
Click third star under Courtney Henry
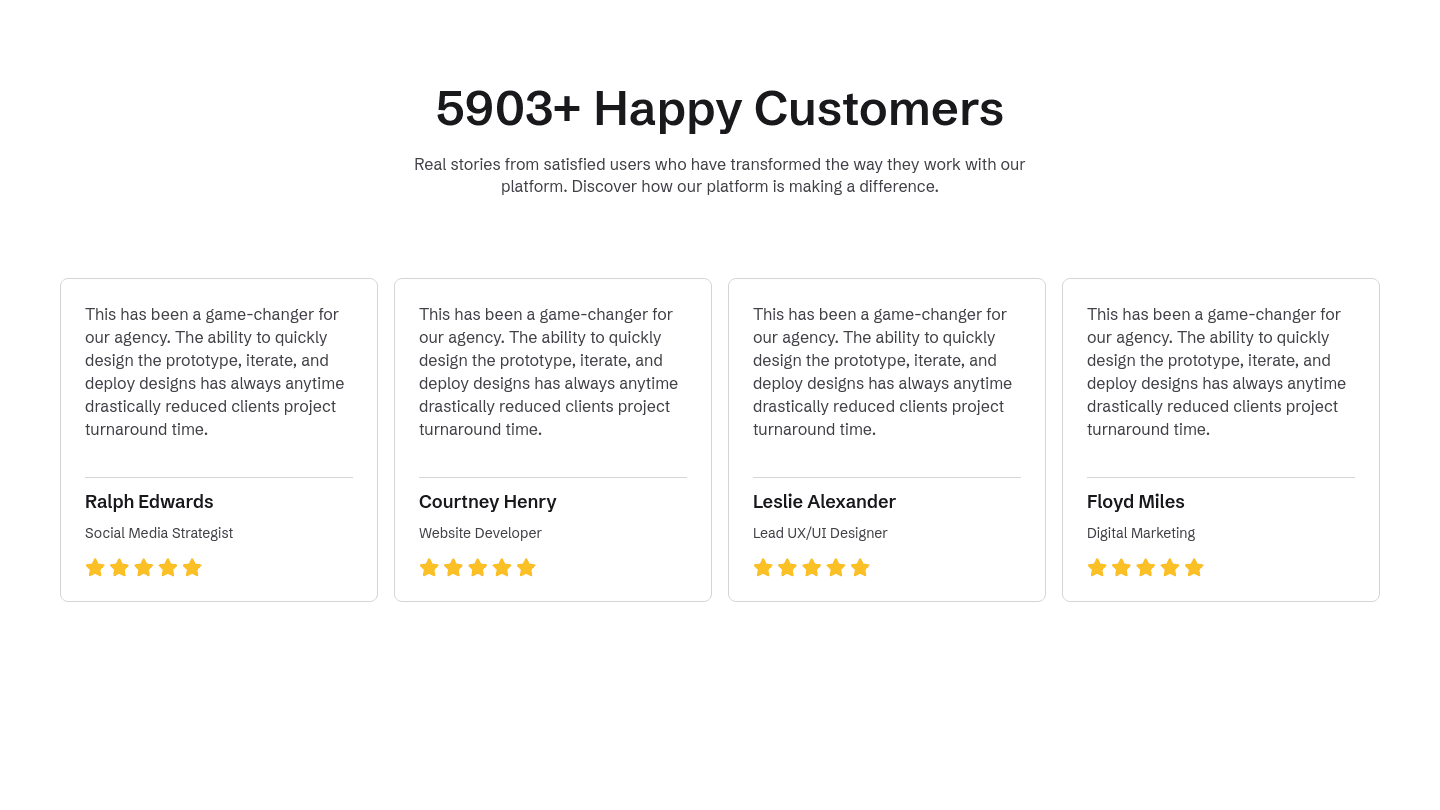coord(478,568)
